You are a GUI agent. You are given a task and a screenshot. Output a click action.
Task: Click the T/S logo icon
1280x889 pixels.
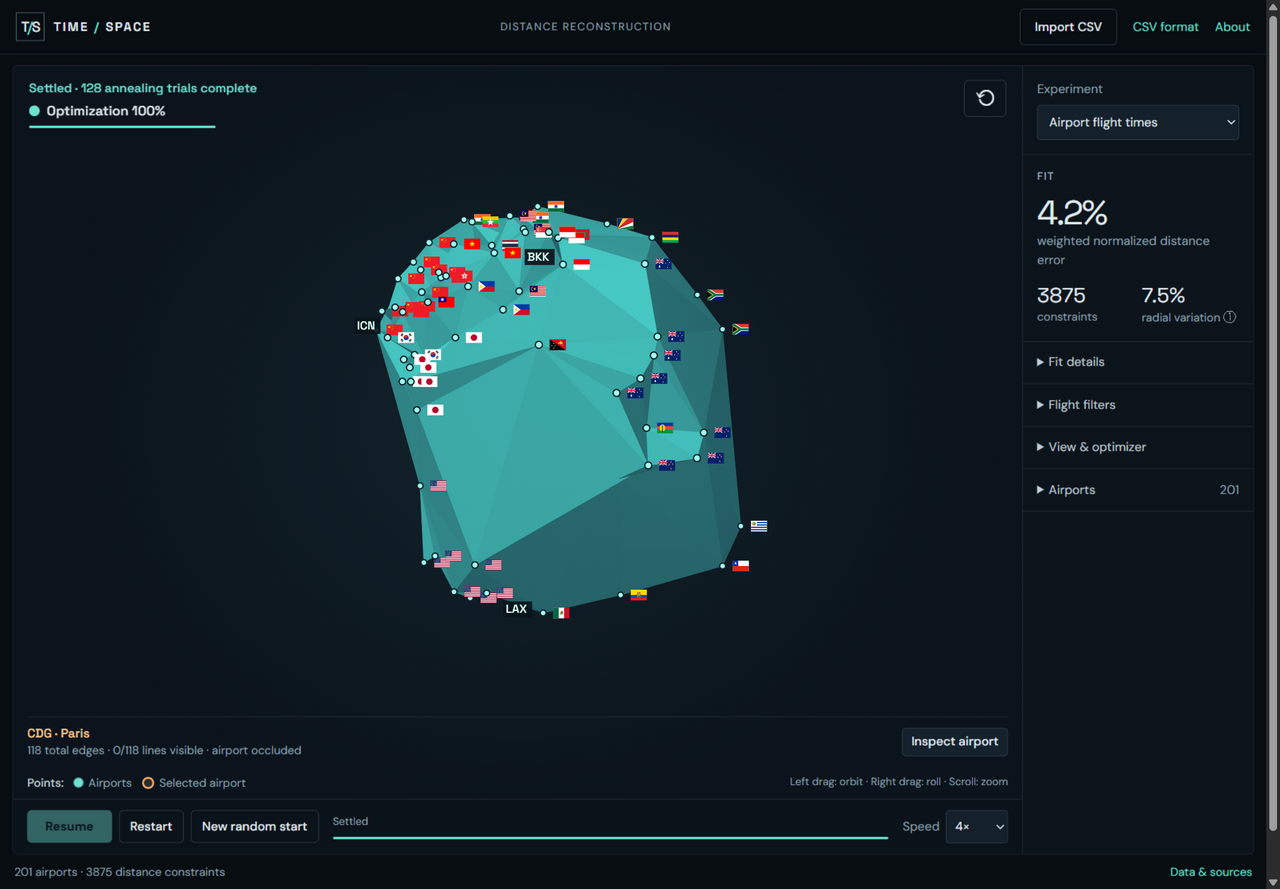[30, 27]
